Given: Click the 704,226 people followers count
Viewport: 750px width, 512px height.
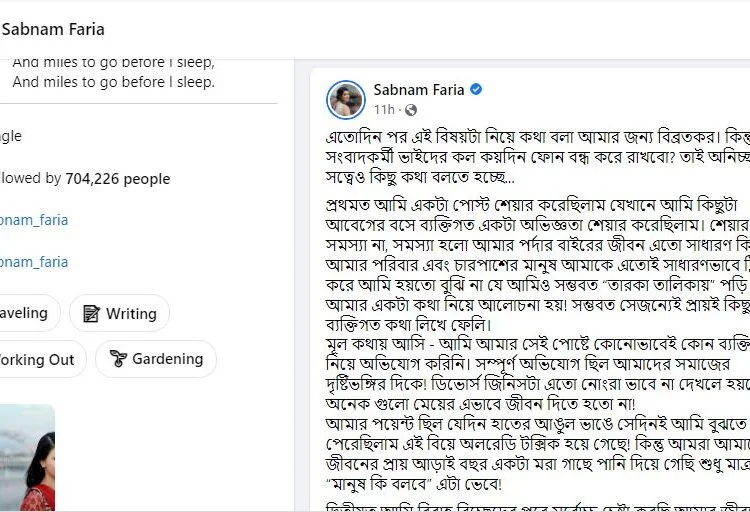Looking at the screenshot, I should (118, 179).
